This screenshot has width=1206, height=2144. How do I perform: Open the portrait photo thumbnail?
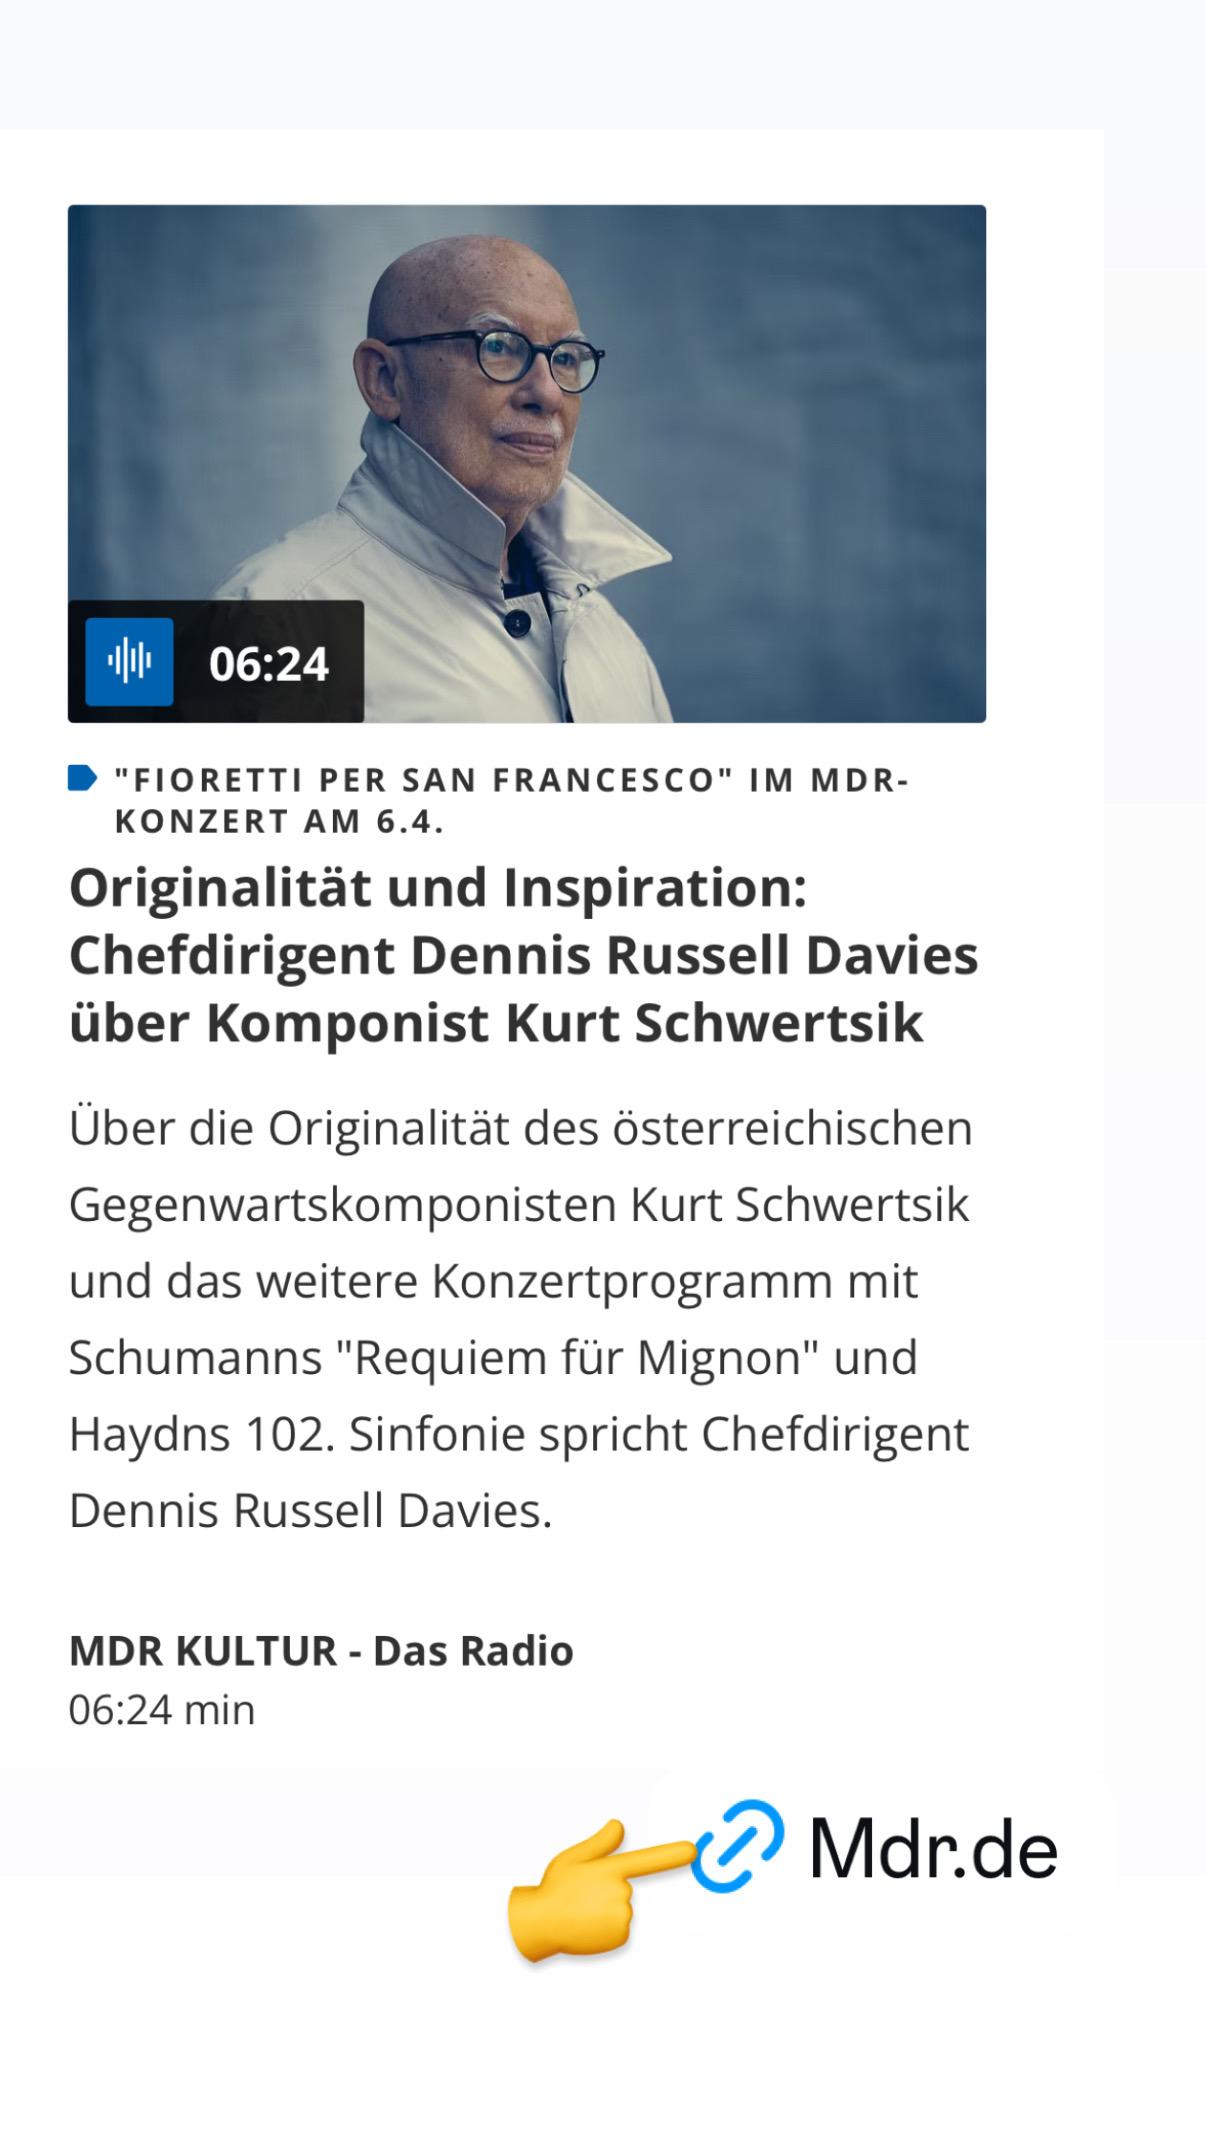527,464
